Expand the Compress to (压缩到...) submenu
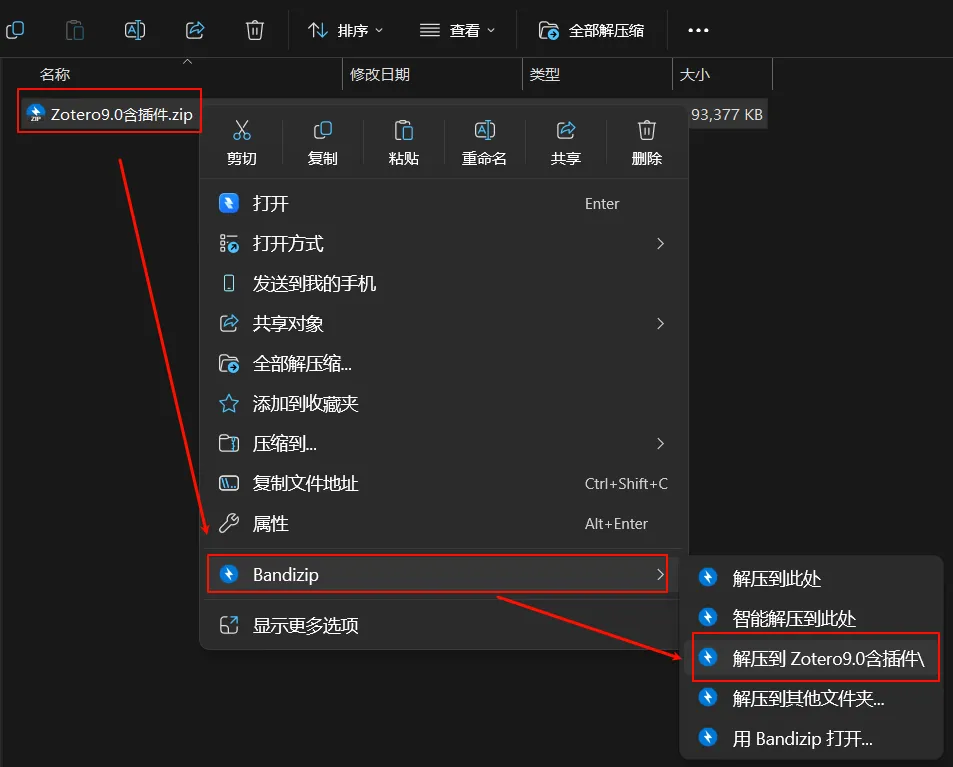 tap(444, 444)
